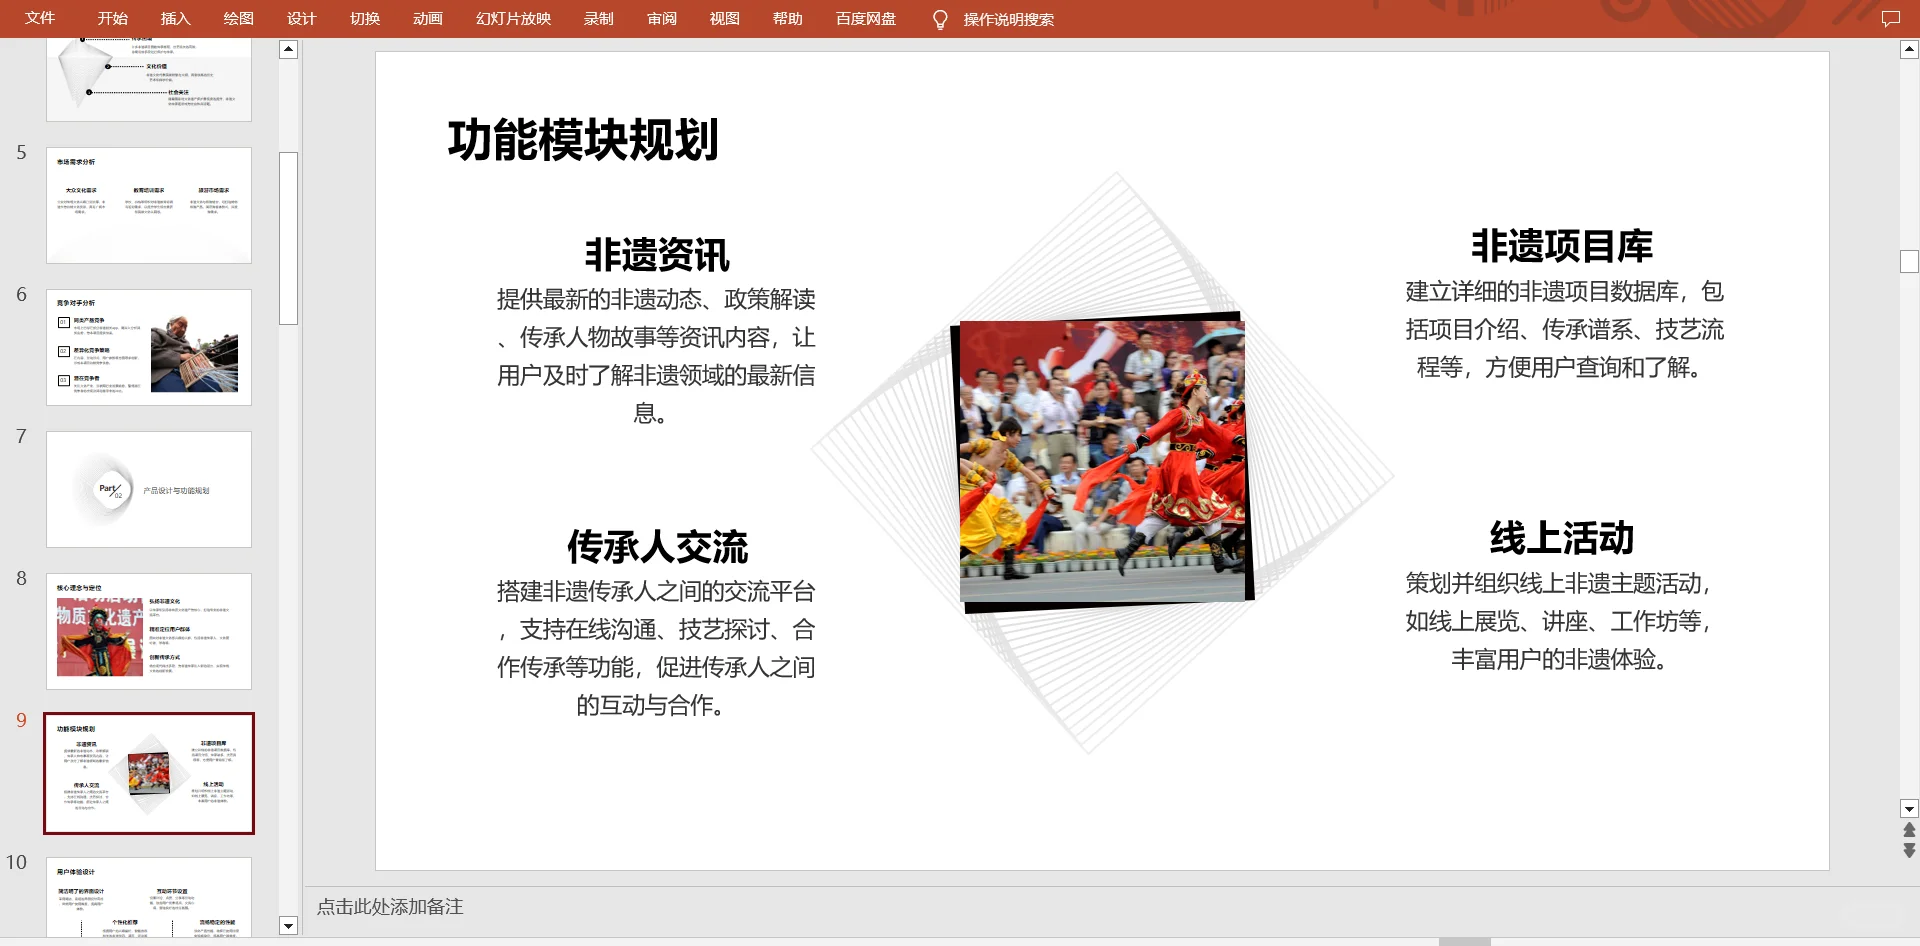
Task: Click thumbnail panel scroll-up arrow
Action: tap(288, 49)
